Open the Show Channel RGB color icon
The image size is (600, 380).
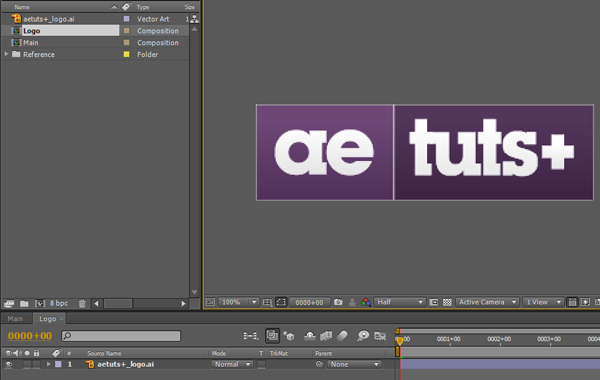[366, 302]
